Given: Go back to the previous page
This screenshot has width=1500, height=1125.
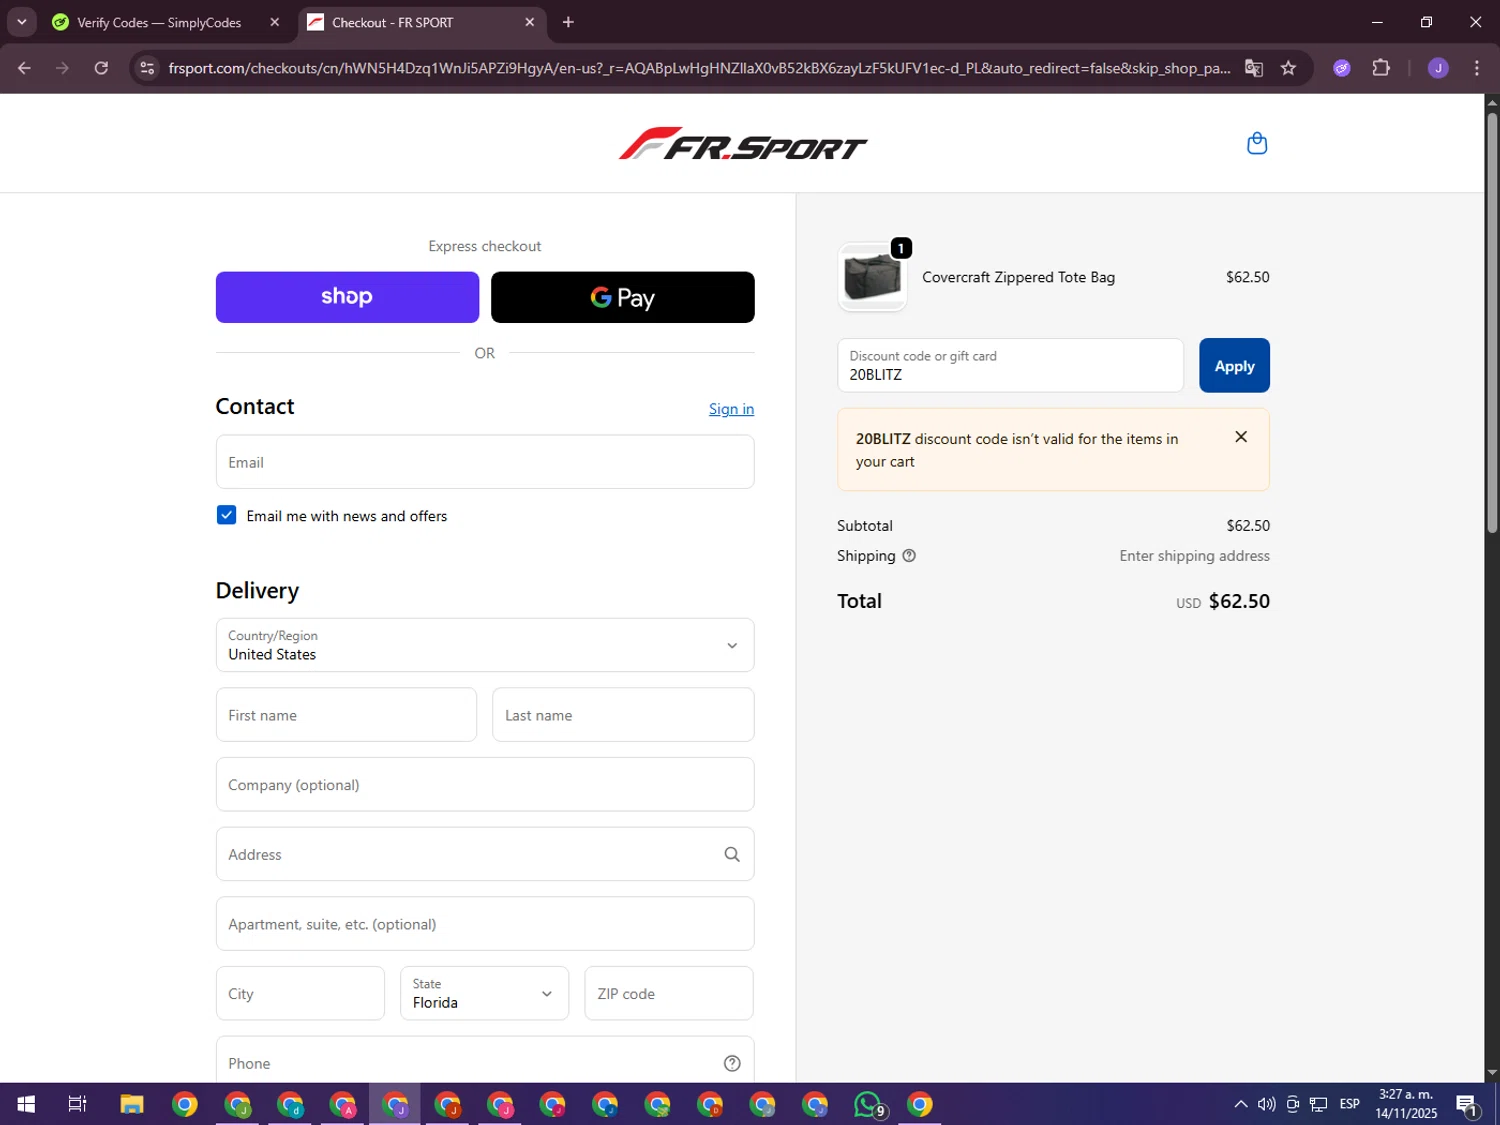Looking at the screenshot, I should point(24,68).
